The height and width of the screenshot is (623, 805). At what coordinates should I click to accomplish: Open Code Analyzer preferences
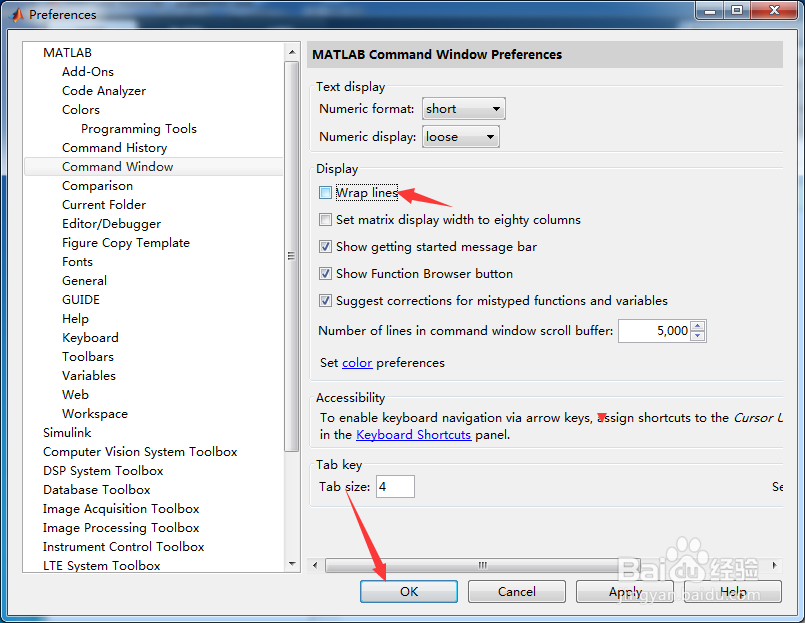click(104, 91)
